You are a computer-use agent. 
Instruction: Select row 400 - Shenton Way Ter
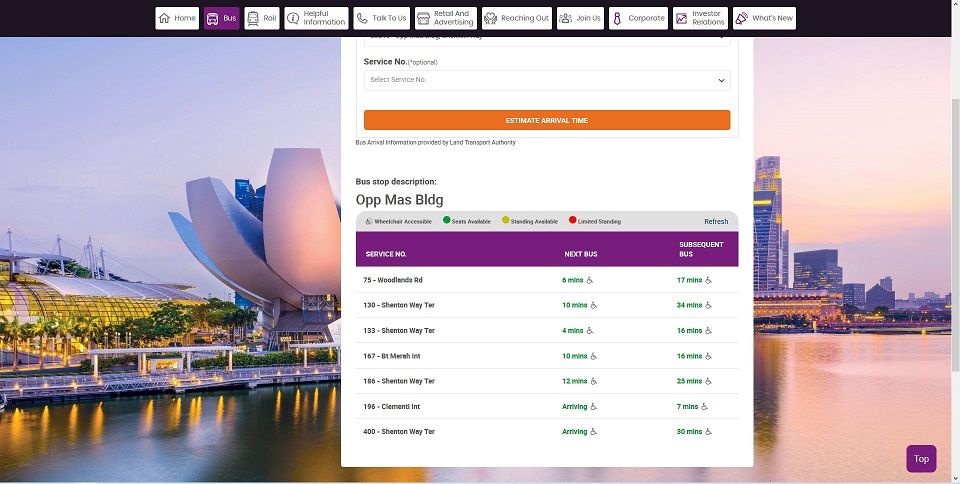547,431
